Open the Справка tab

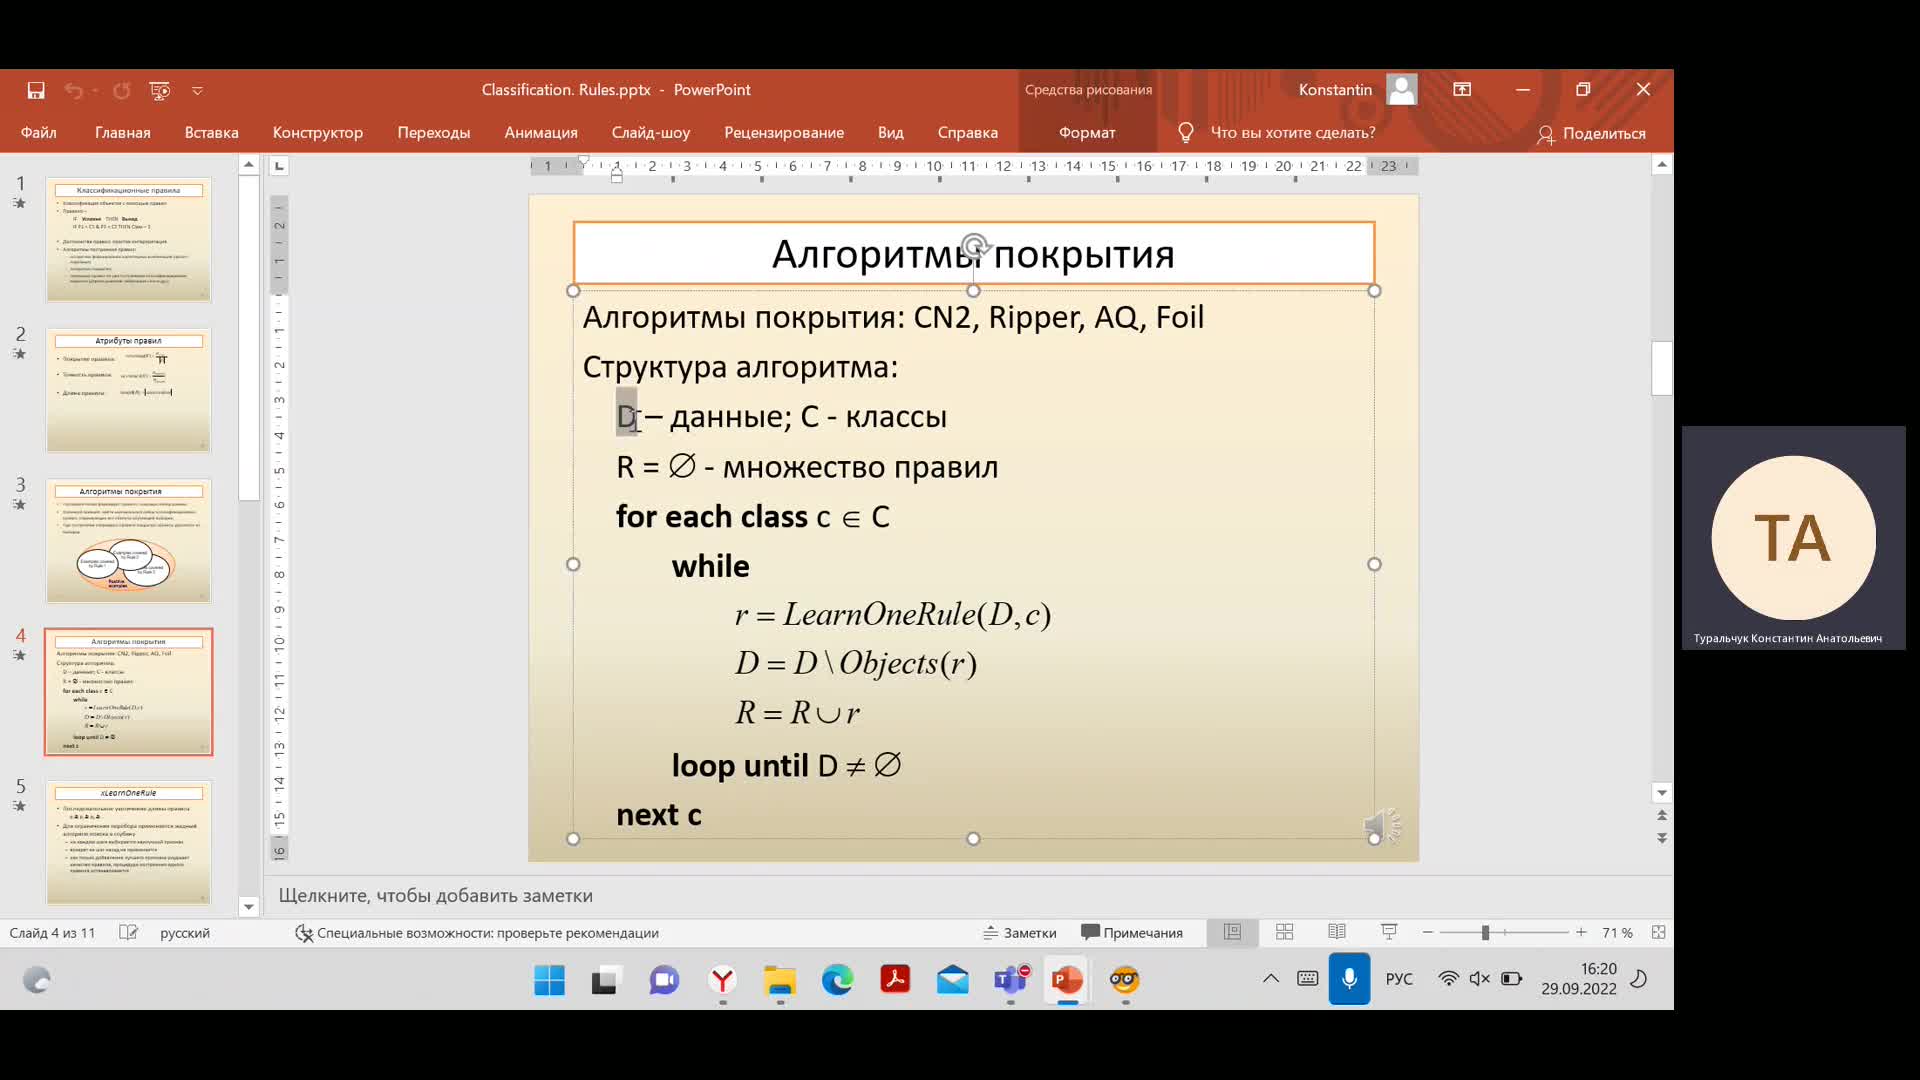[x=968, y=132]
